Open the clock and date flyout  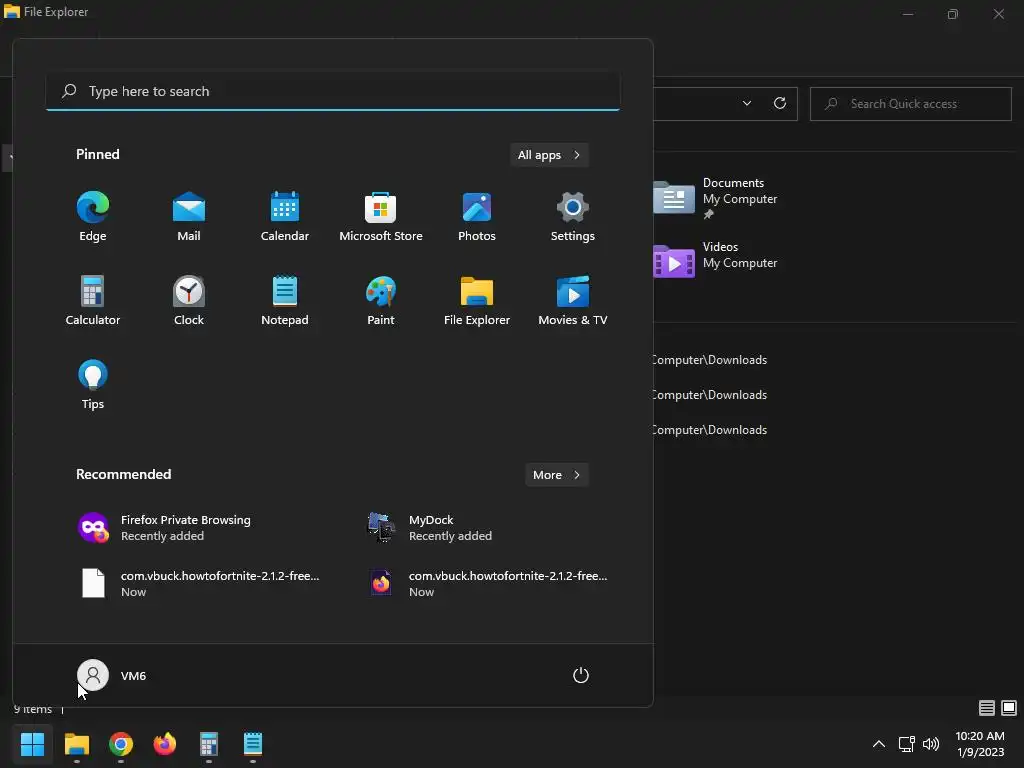[x=980, y=744]
